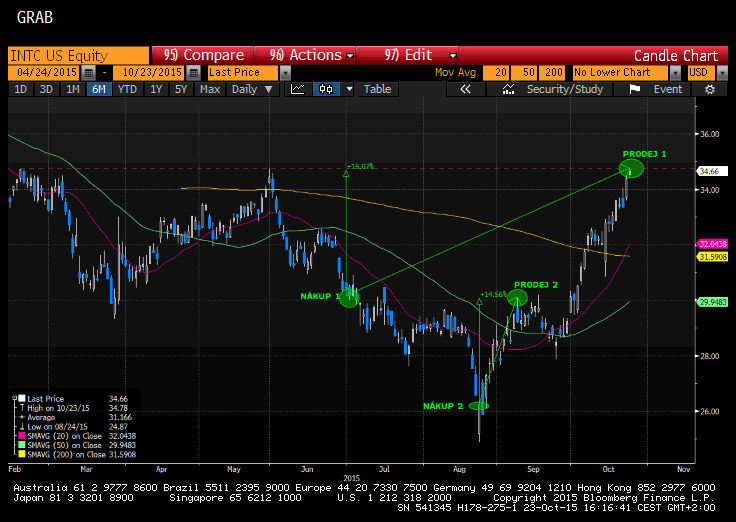This screenshot has width=736, height=522.
Task: Click the magenta SMAVG (20) legend swatch
Action: [x=22, y=436]
